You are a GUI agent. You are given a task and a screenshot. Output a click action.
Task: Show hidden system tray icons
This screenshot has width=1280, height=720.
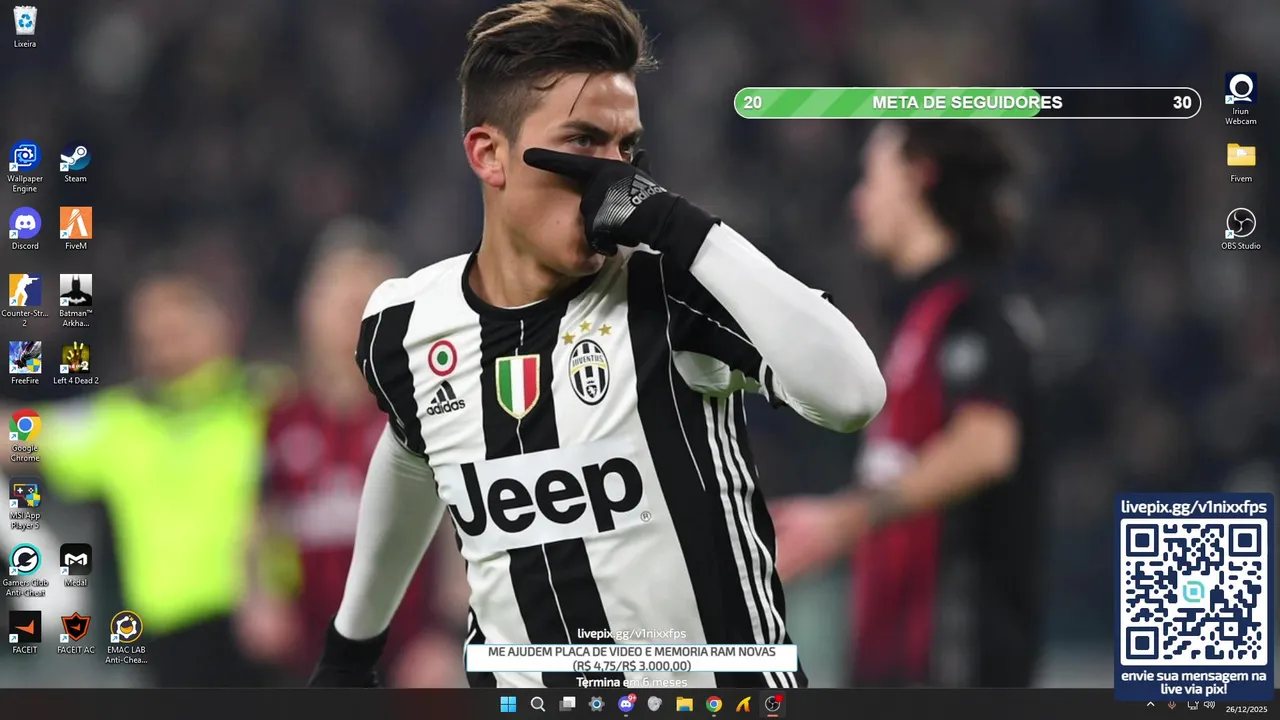pos(1150,705)
